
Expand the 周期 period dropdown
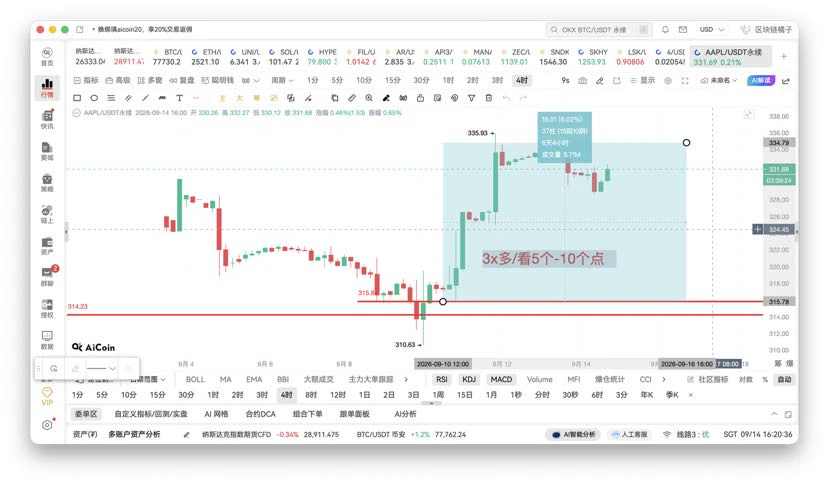pos(282,80)
